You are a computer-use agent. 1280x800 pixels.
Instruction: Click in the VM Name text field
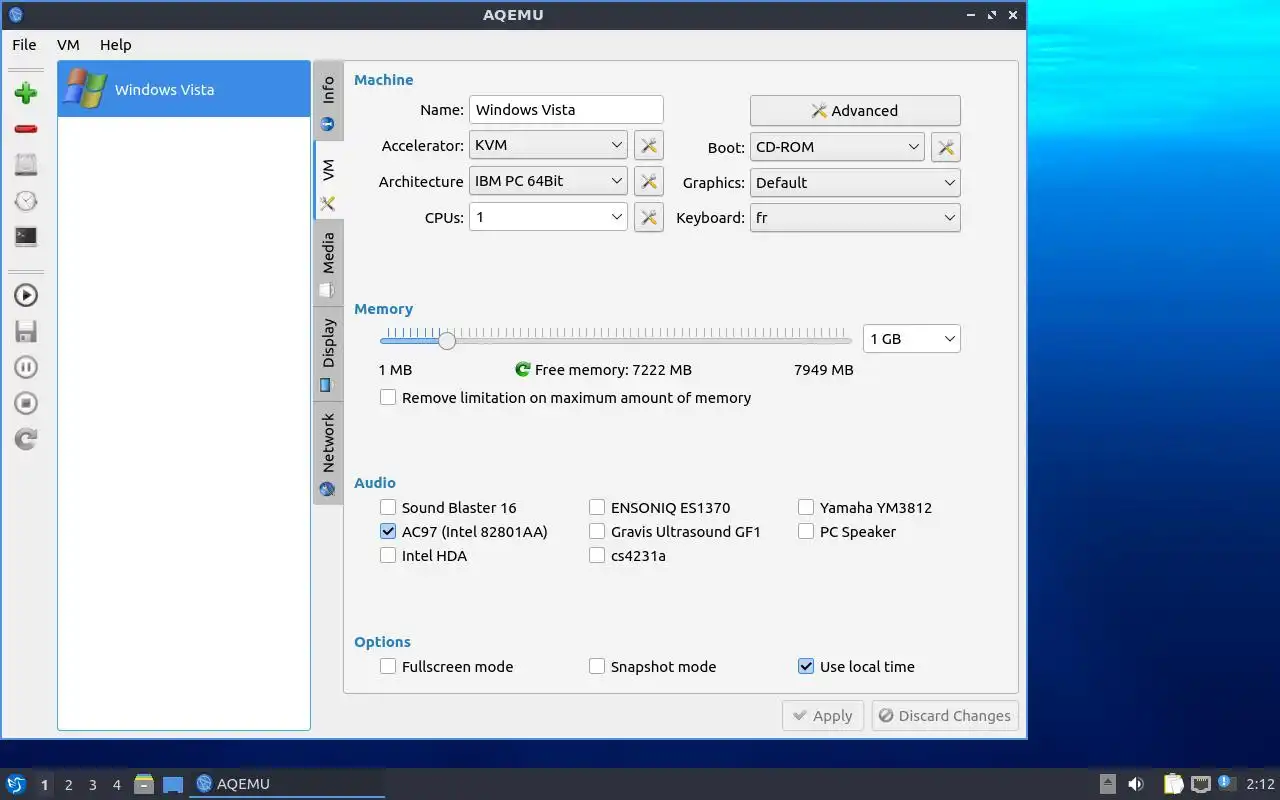566,110
